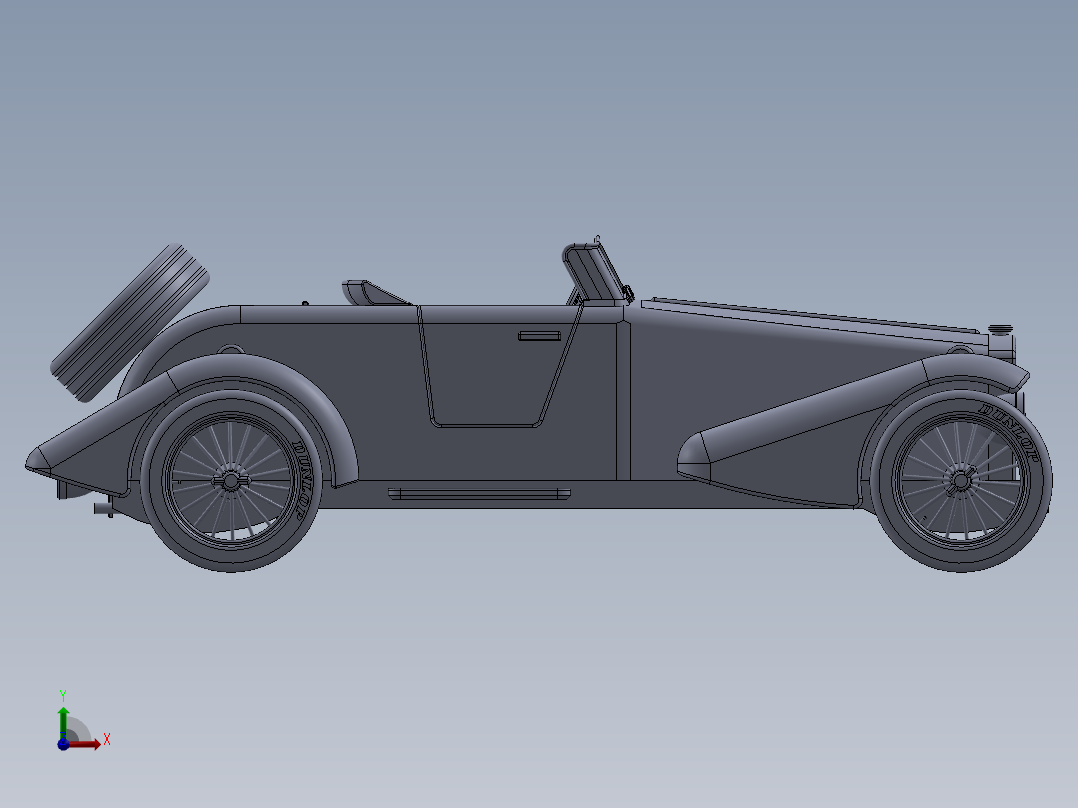This screenshot has width=1078, height=808.
Task: Select the spare tire mounted at the rear
Action: pos(129,323)
